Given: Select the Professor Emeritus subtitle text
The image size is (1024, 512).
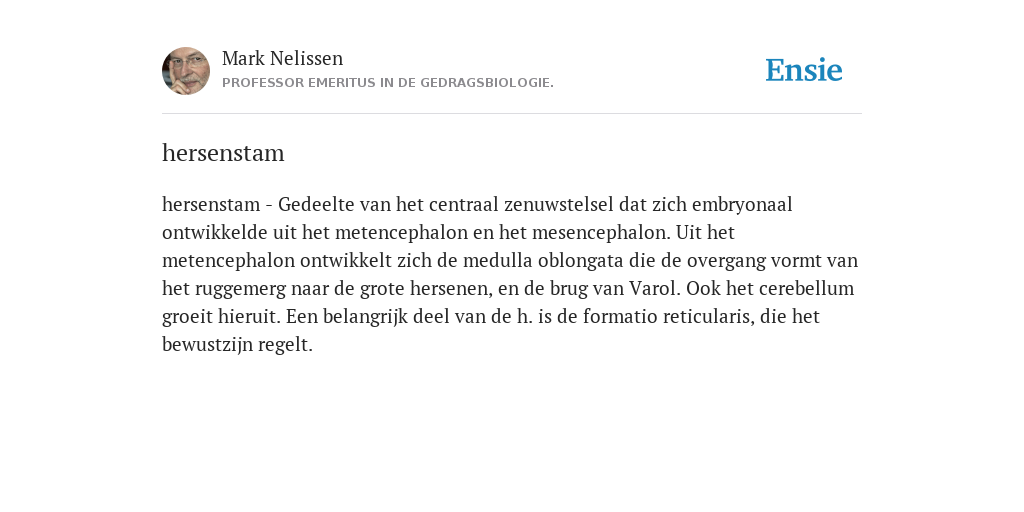Looking at the screenshot, I should pos(388,83).
